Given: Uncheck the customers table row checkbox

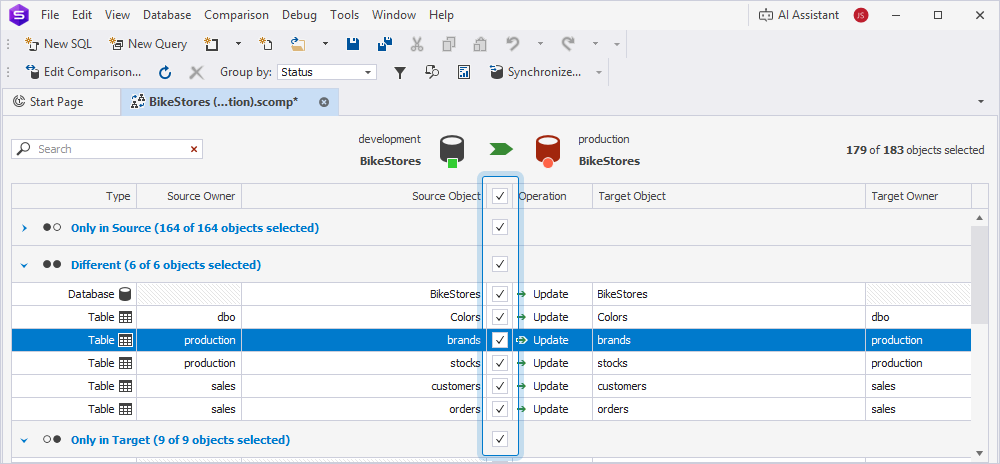Looking at the screenshot, I should point(501,386).
